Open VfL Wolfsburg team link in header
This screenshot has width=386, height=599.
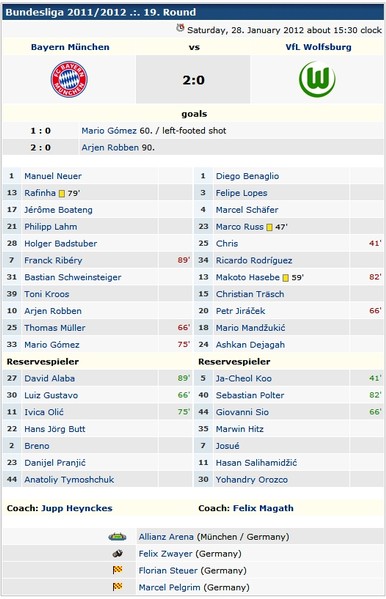point(318,47)
